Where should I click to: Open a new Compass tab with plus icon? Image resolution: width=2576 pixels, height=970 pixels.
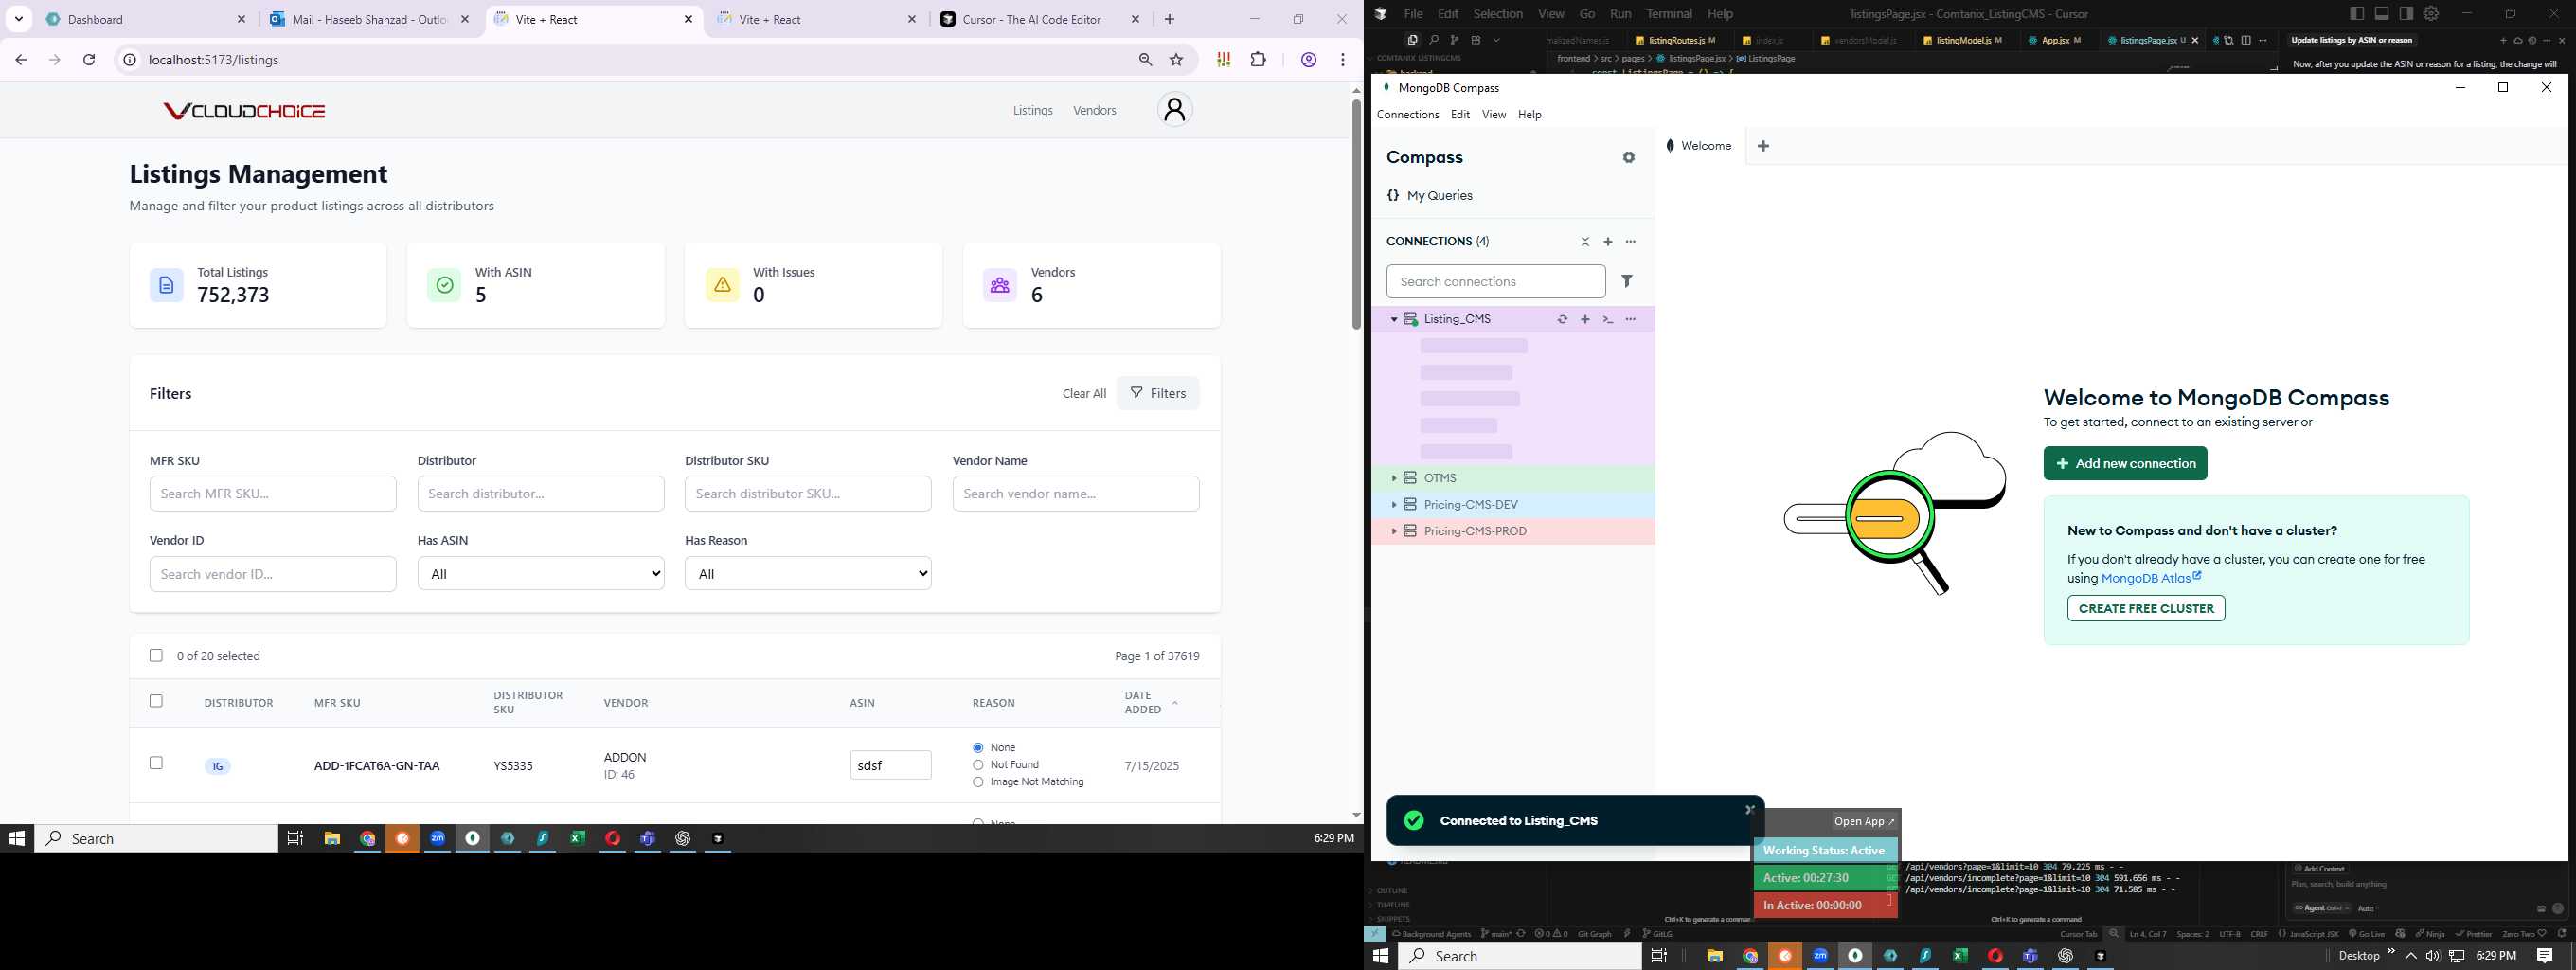click(x=1764, y=146)
